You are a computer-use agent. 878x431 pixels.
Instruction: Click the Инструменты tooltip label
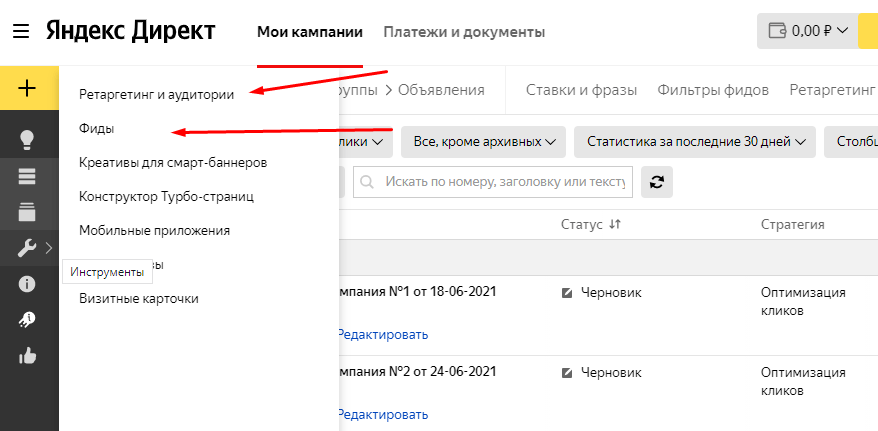point(107,273)
